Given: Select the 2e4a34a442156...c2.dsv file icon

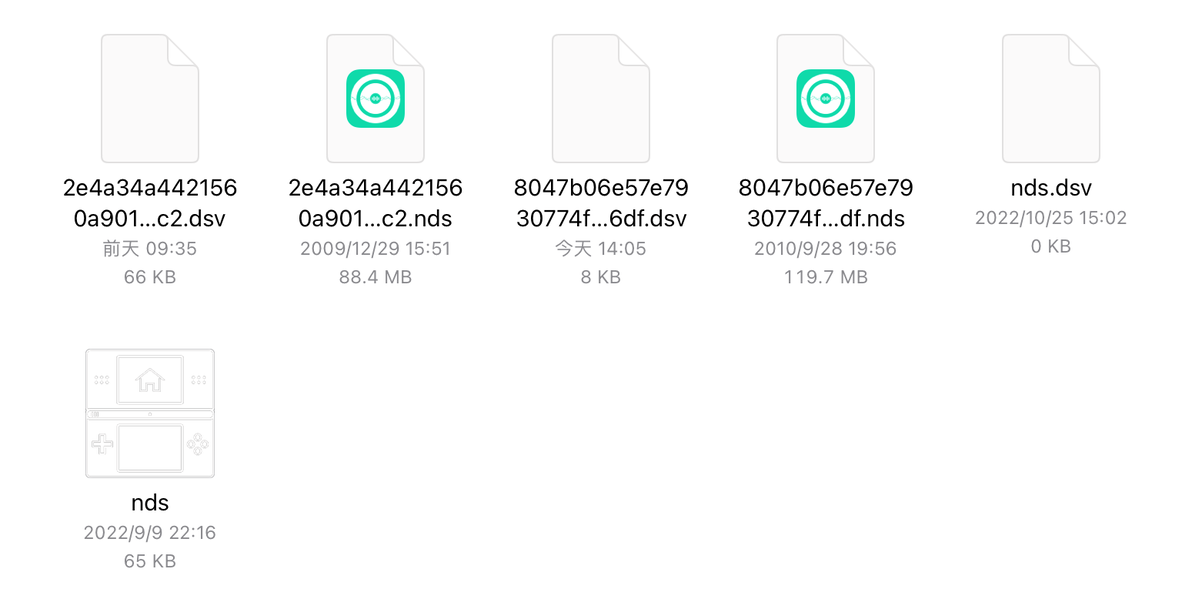Looking at the screenshot, I should [150, 98].
